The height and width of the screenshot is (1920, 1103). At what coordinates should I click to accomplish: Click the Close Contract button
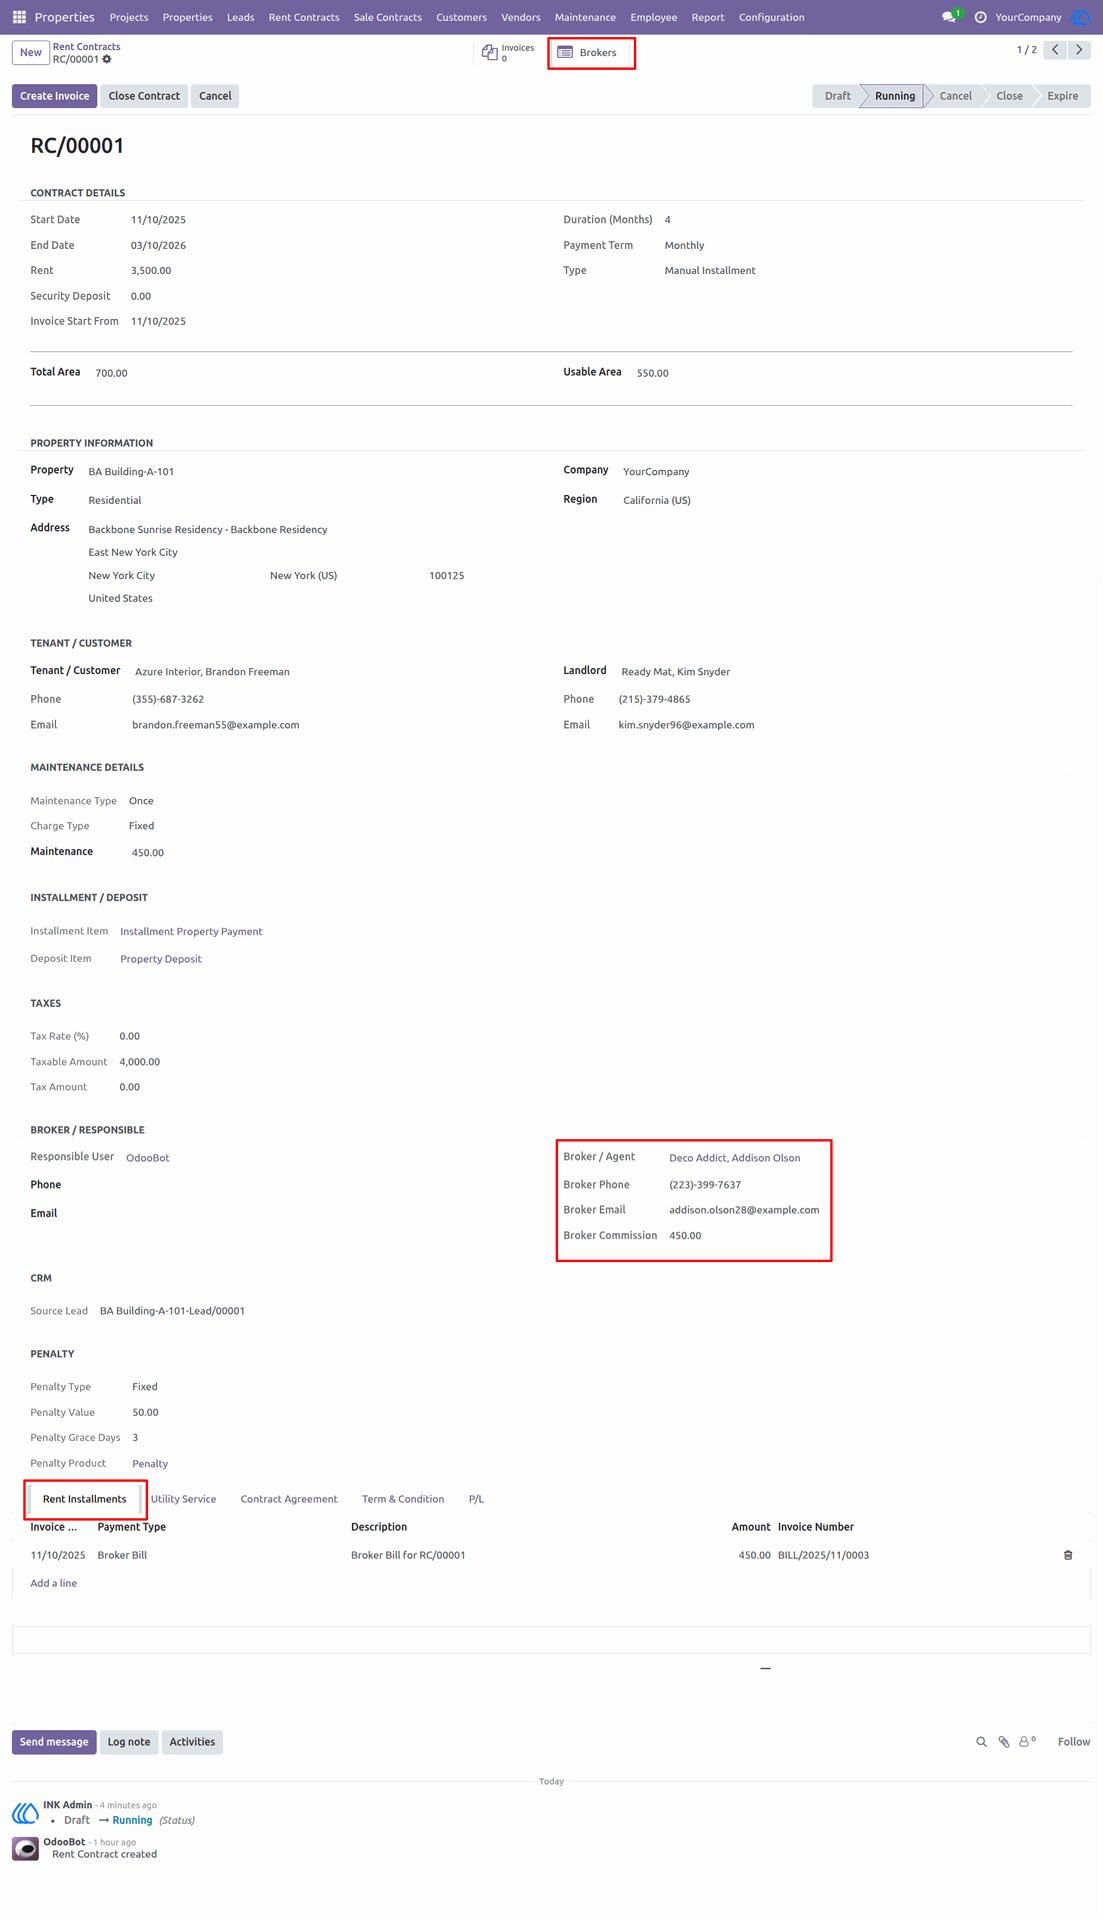144,96
